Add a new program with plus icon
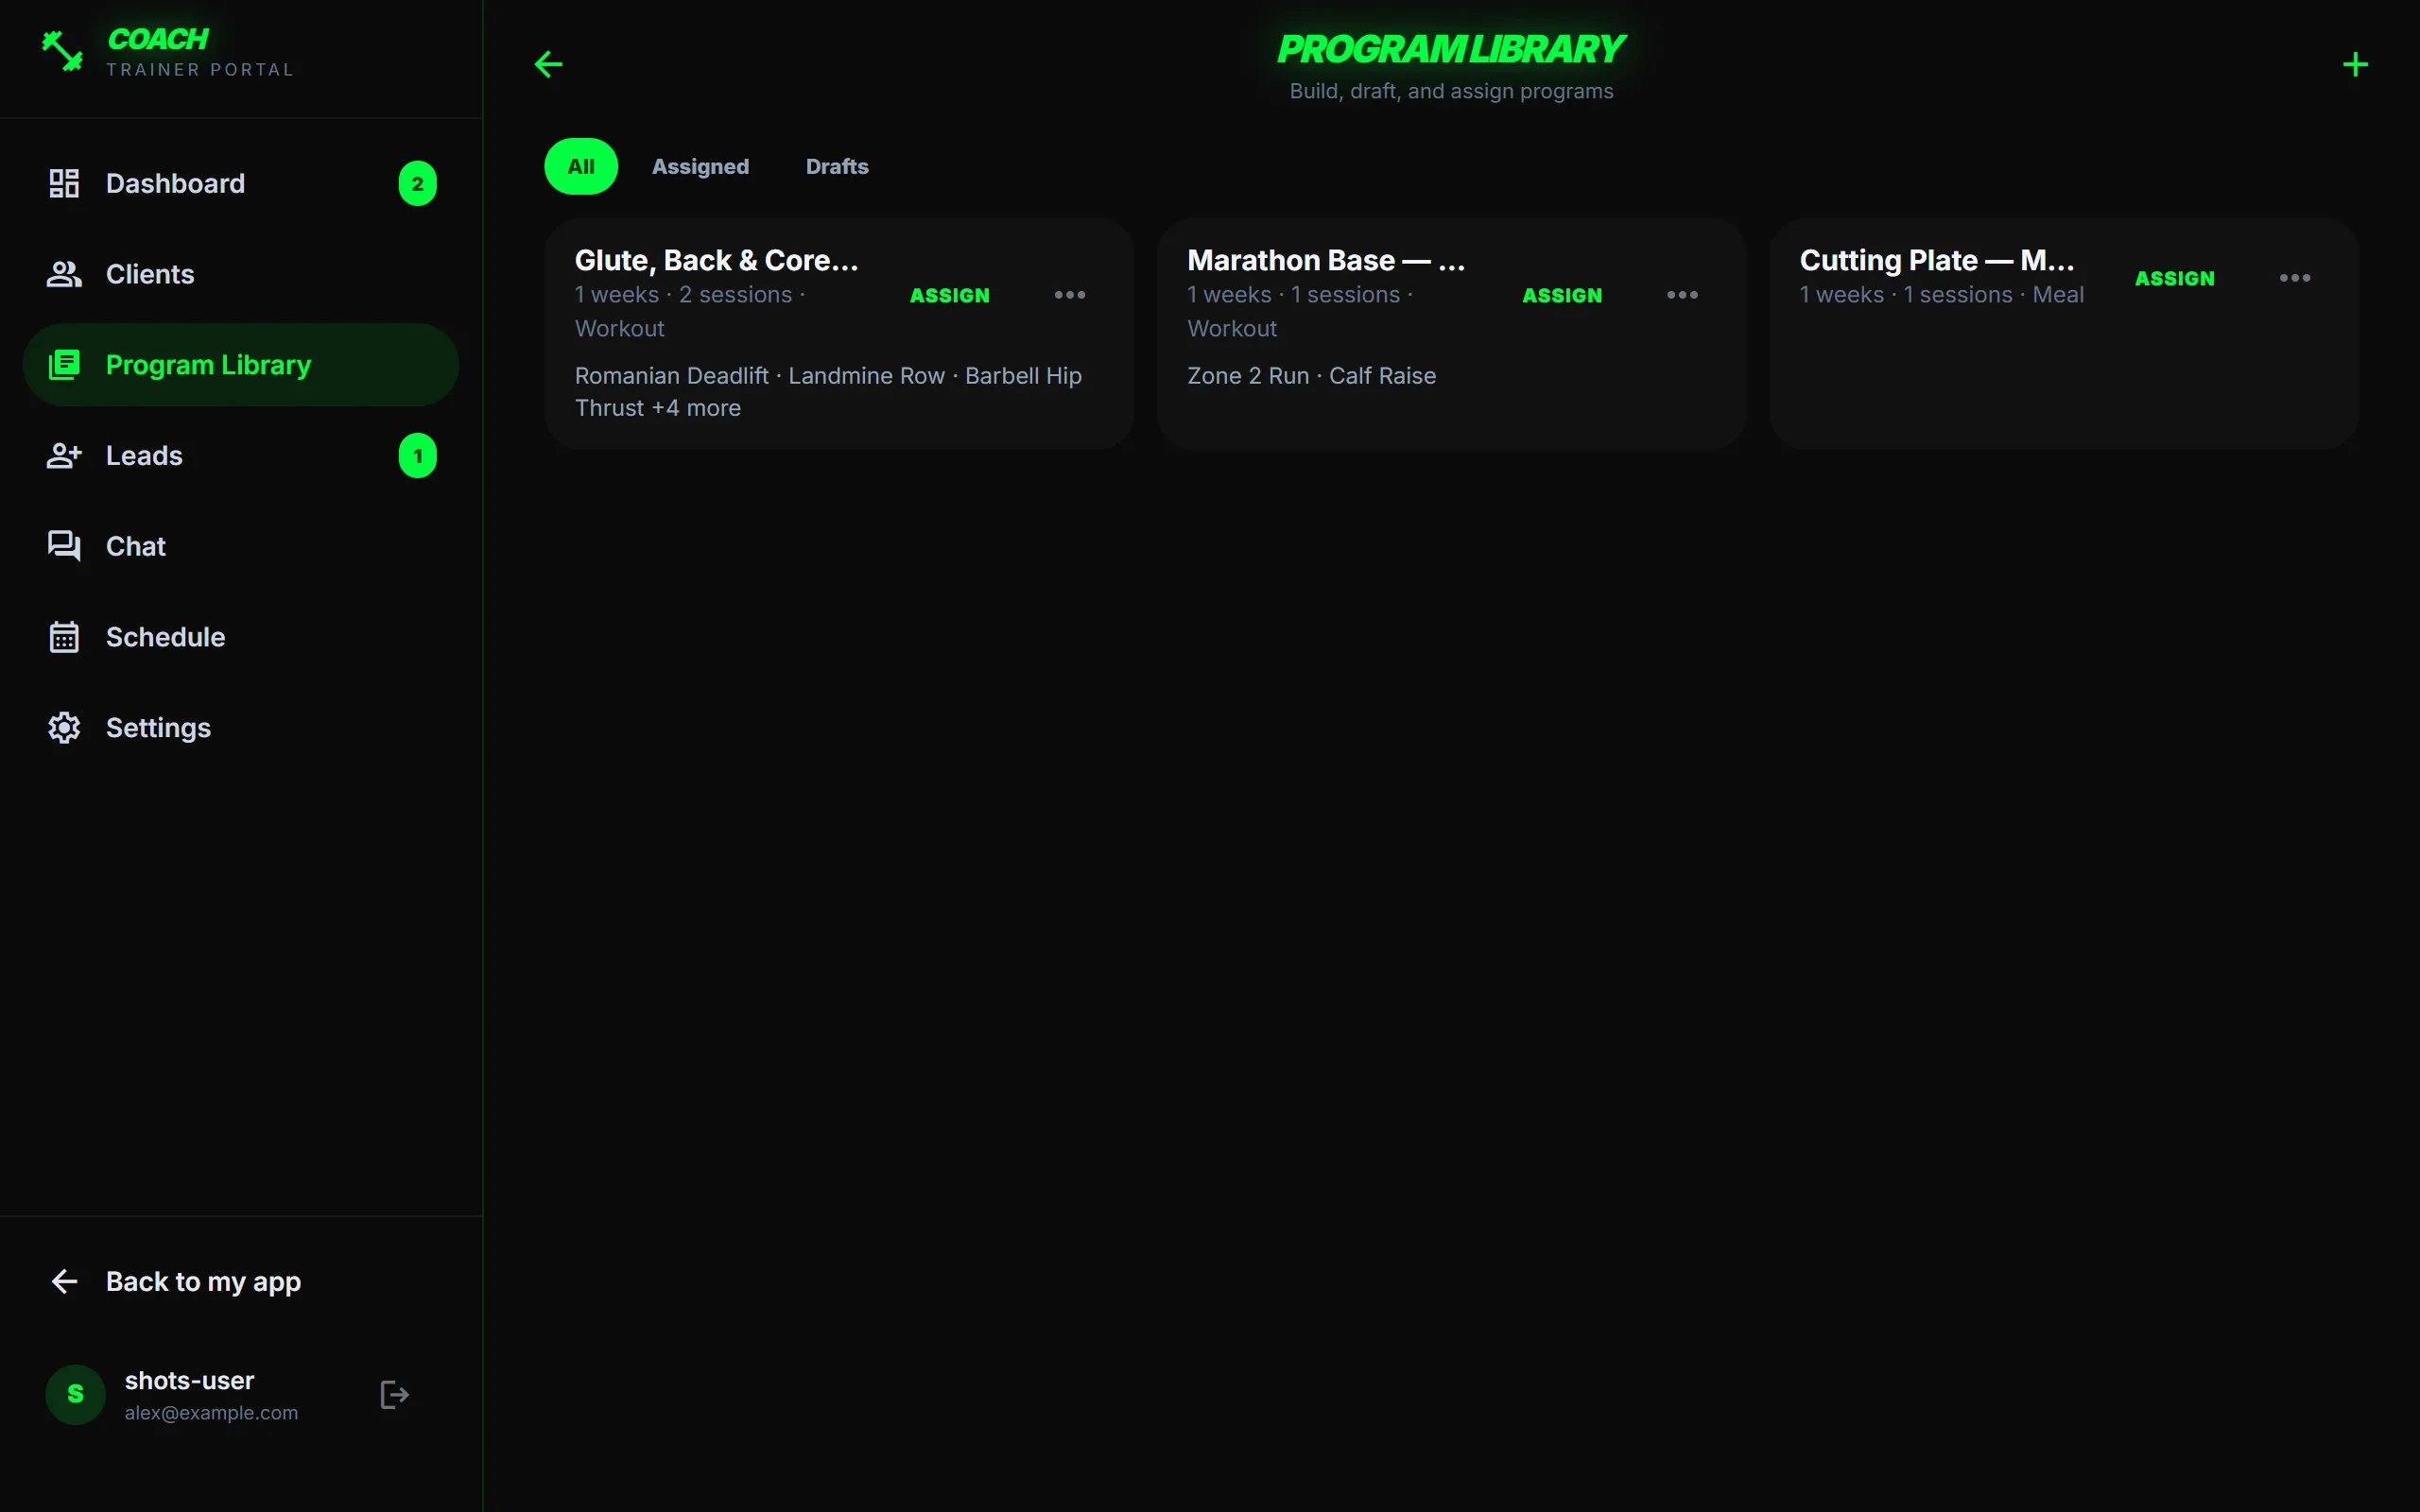The height and width of the screenshot is (1512, 2420). [2355, 65]
